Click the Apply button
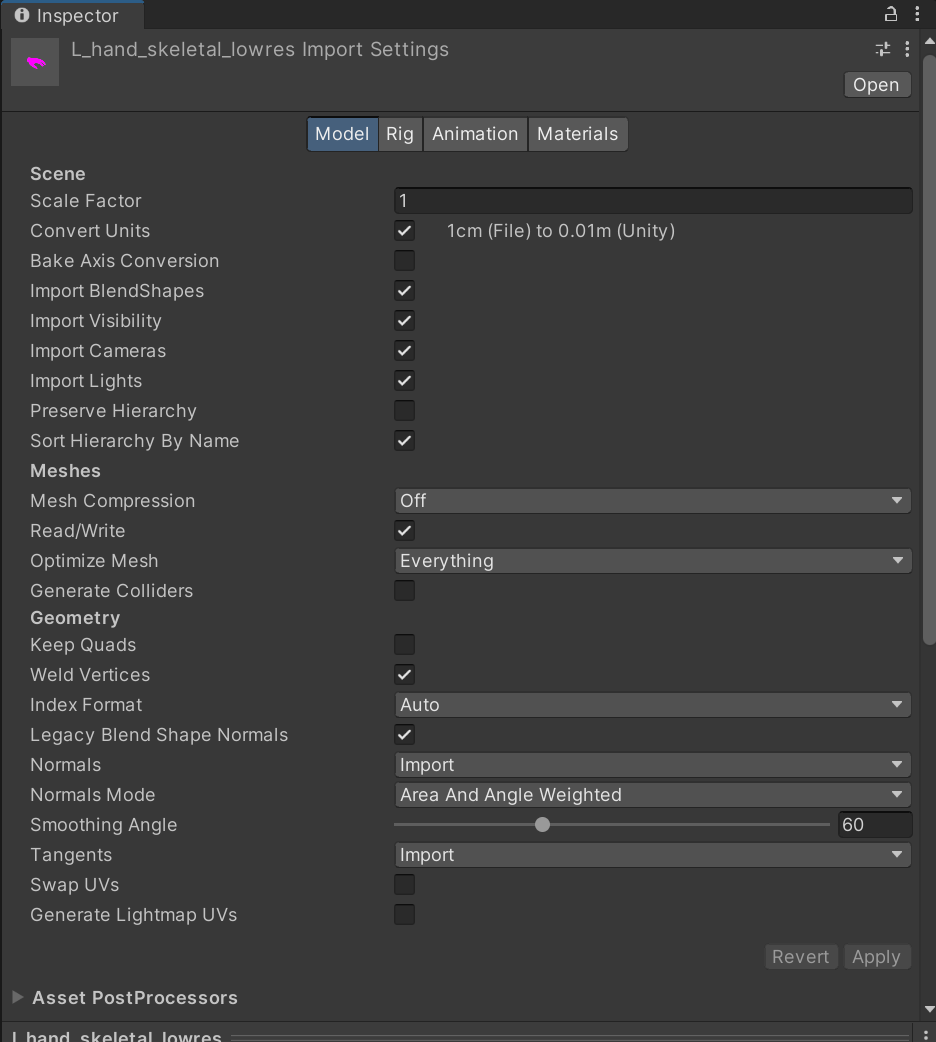The image size is (936, 1042). (x=877, y=957)
